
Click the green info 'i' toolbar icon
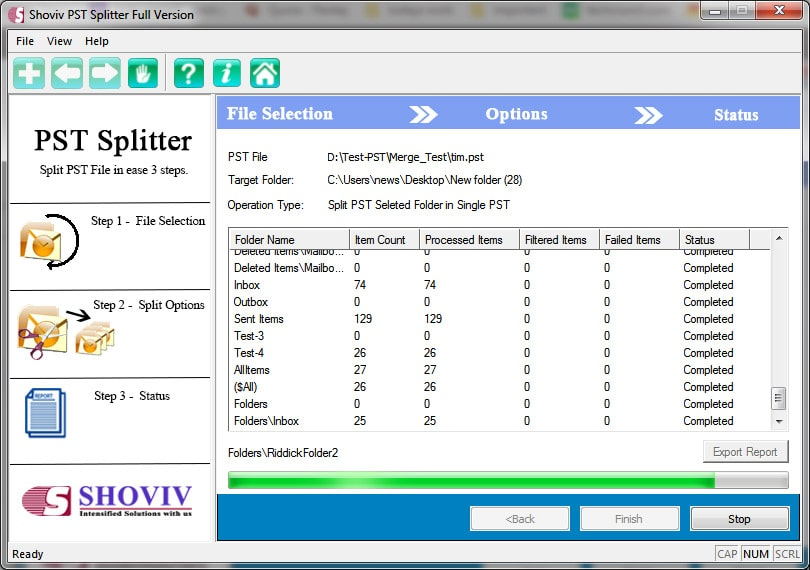[x=227, y=73]
